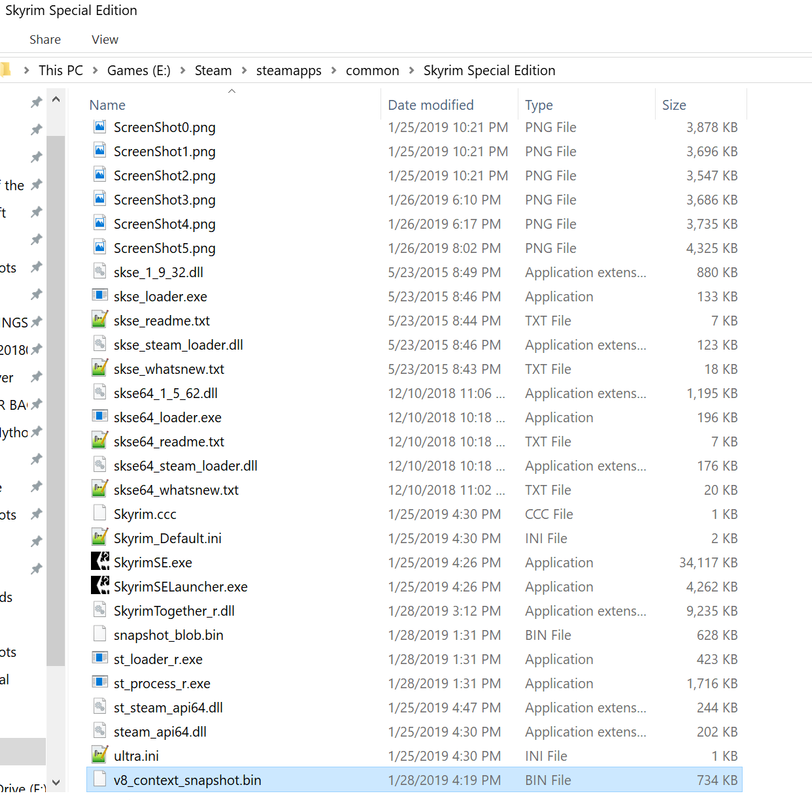Select the st_steam_api64.dll icon
This screenshot has height=800, width=812.
(x=99, y=706)
